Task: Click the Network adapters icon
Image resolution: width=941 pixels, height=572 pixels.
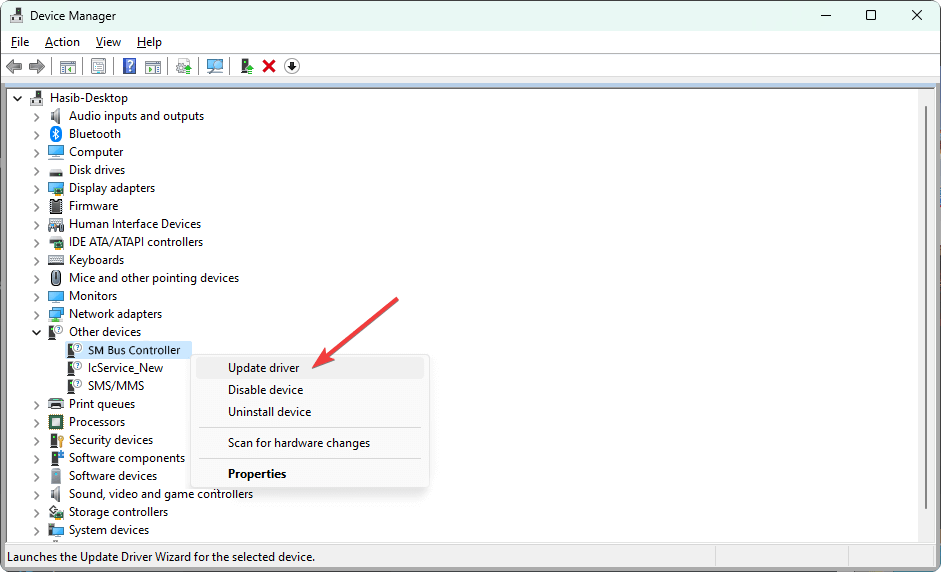Action: pos(56,314)
